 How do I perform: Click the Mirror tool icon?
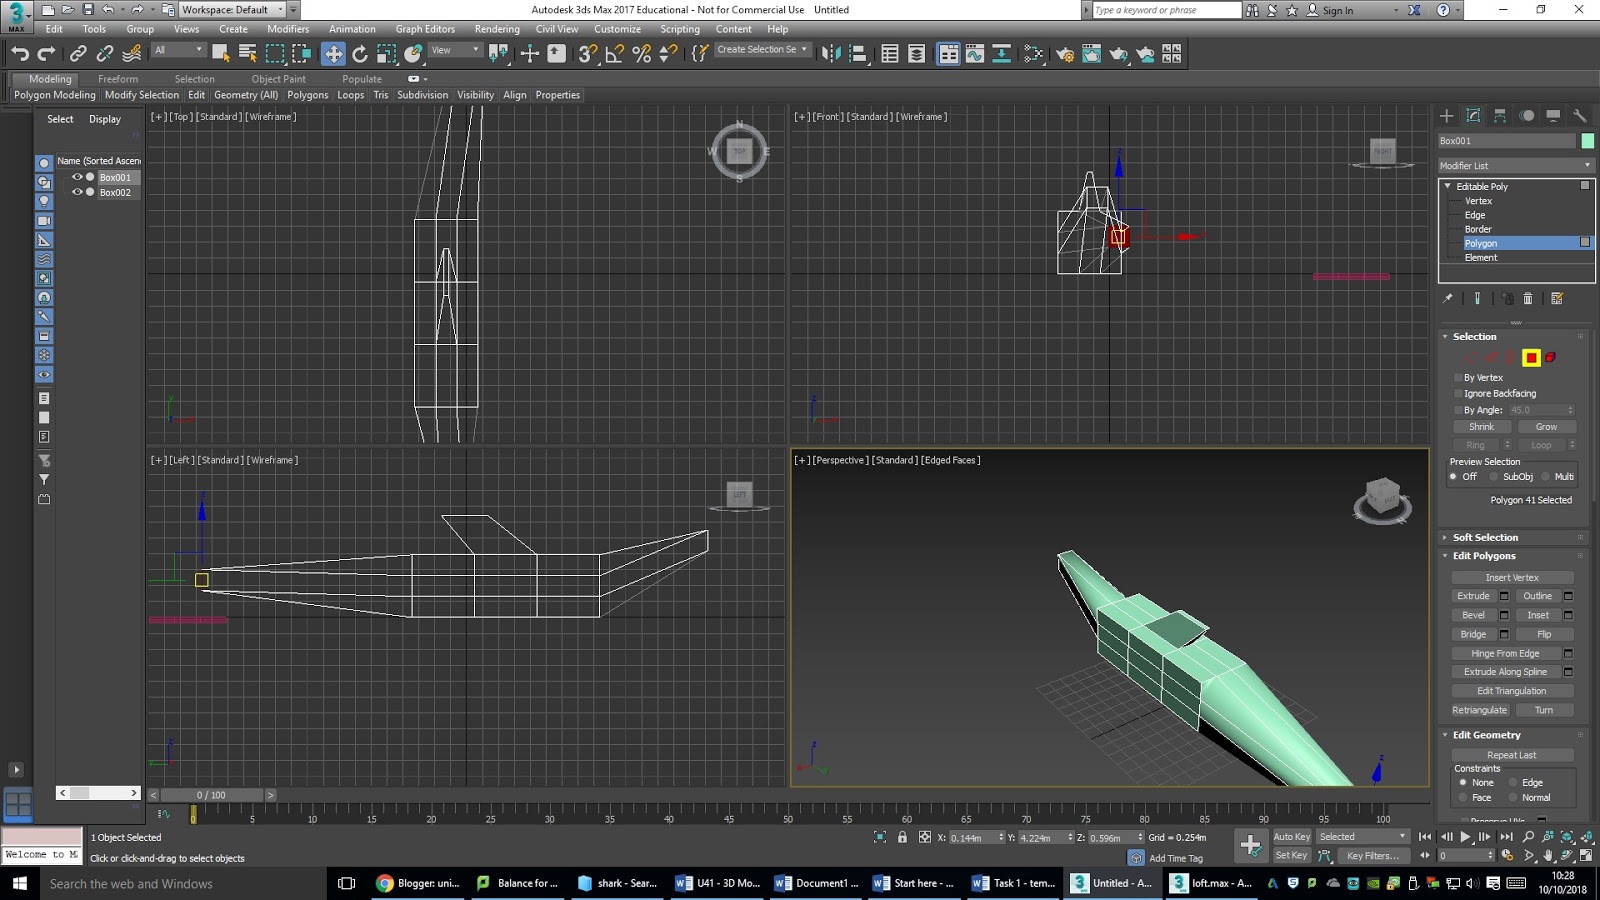(831, 54)
